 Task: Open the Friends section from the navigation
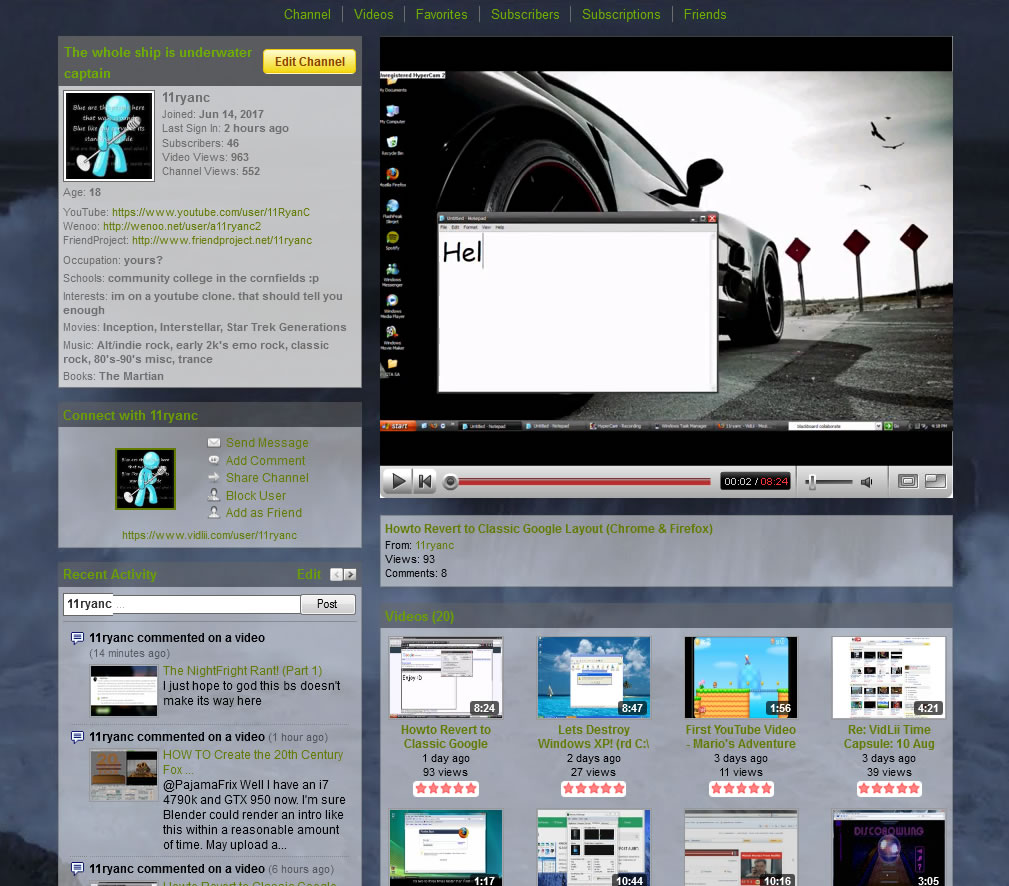[705, 14]
